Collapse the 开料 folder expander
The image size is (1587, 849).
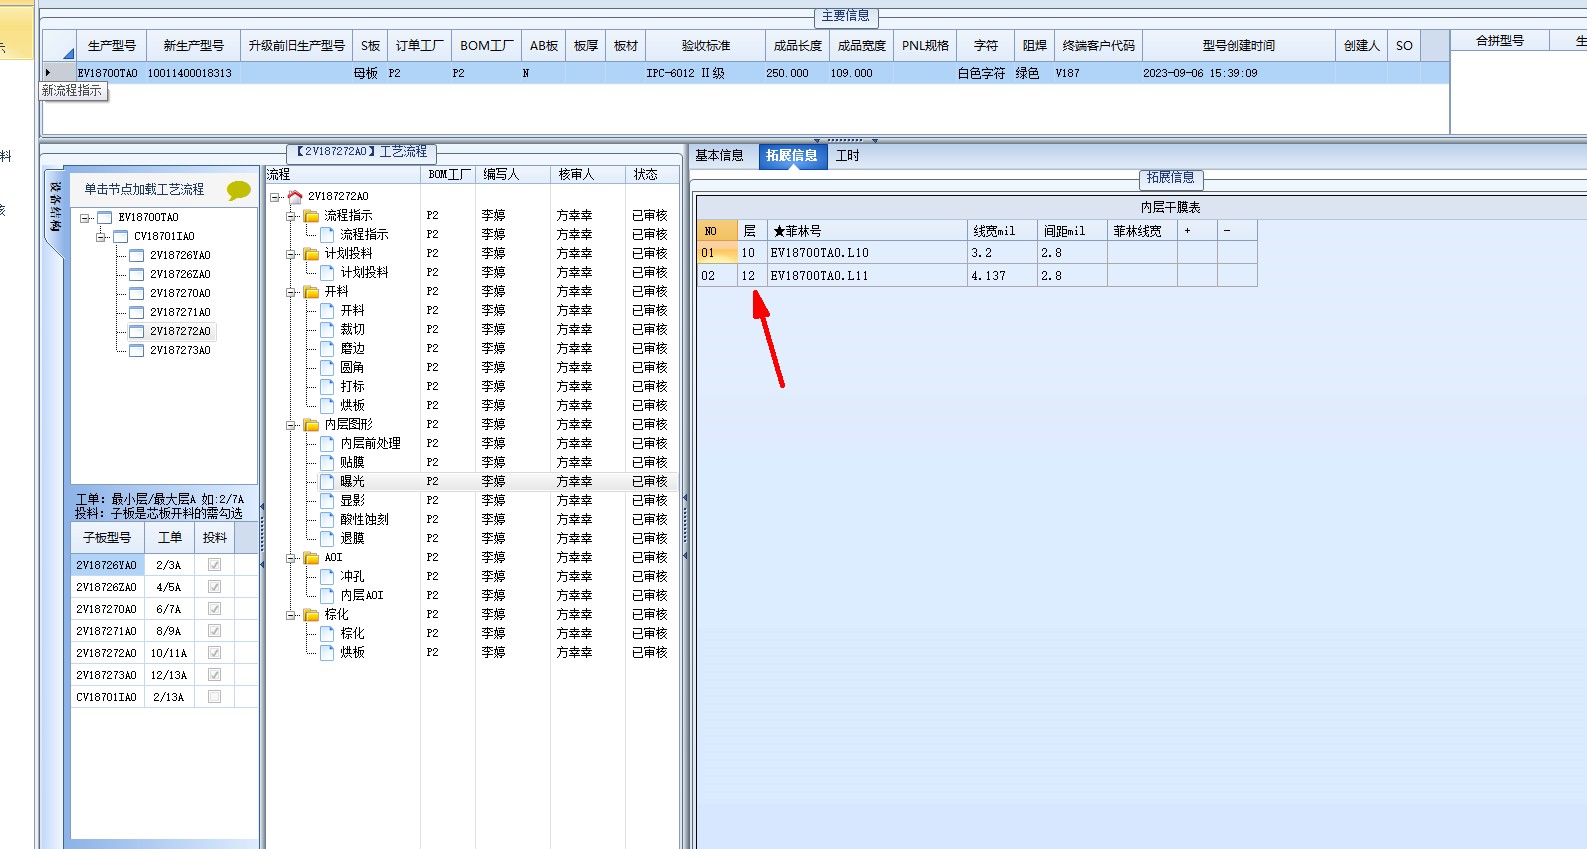click(291, 292)
